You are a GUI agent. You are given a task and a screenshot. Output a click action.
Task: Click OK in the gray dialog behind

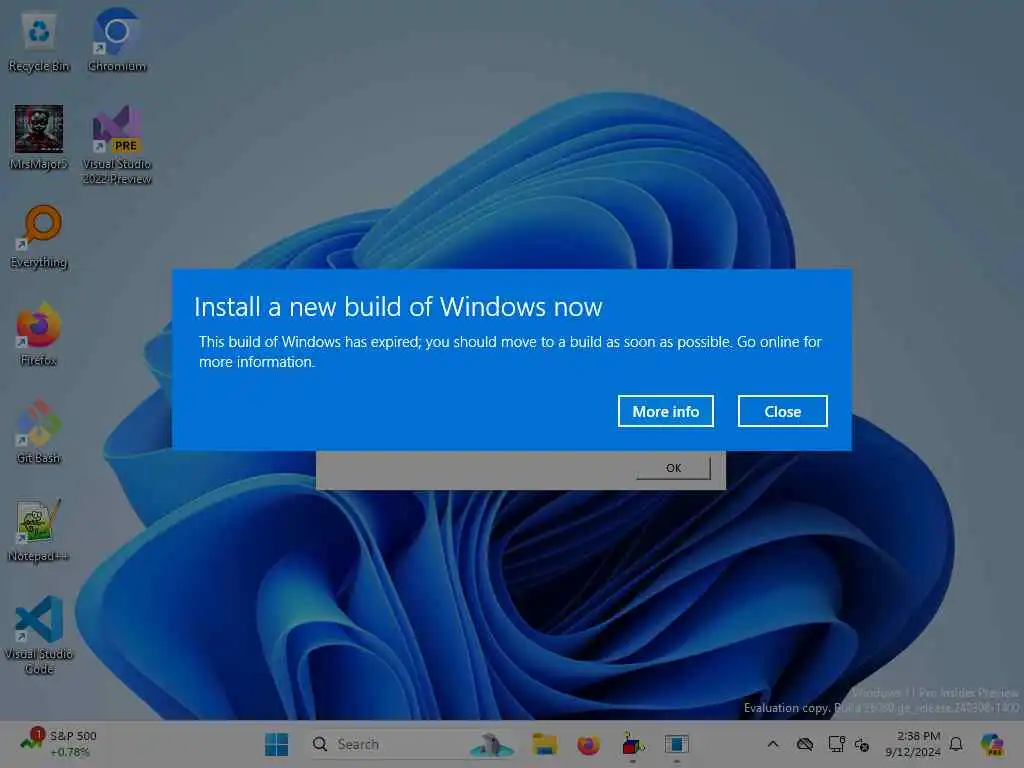(673, 468)
